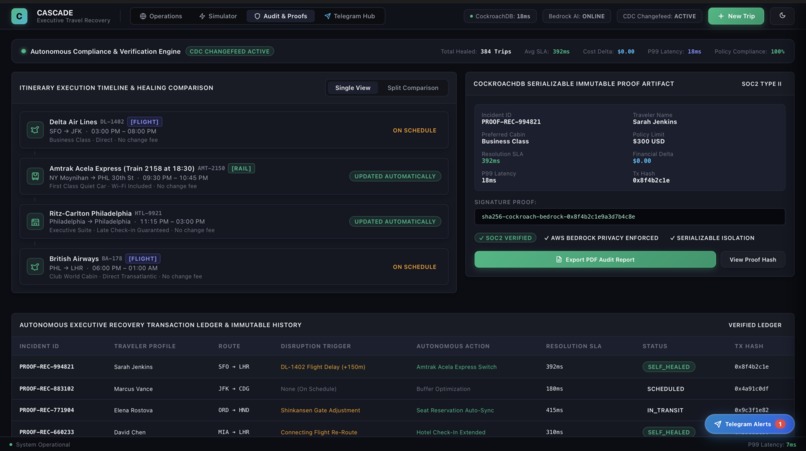Switch to the Audit & Proofs tab
The width and height of the screenshot is (806, 451).
[281, 16]
